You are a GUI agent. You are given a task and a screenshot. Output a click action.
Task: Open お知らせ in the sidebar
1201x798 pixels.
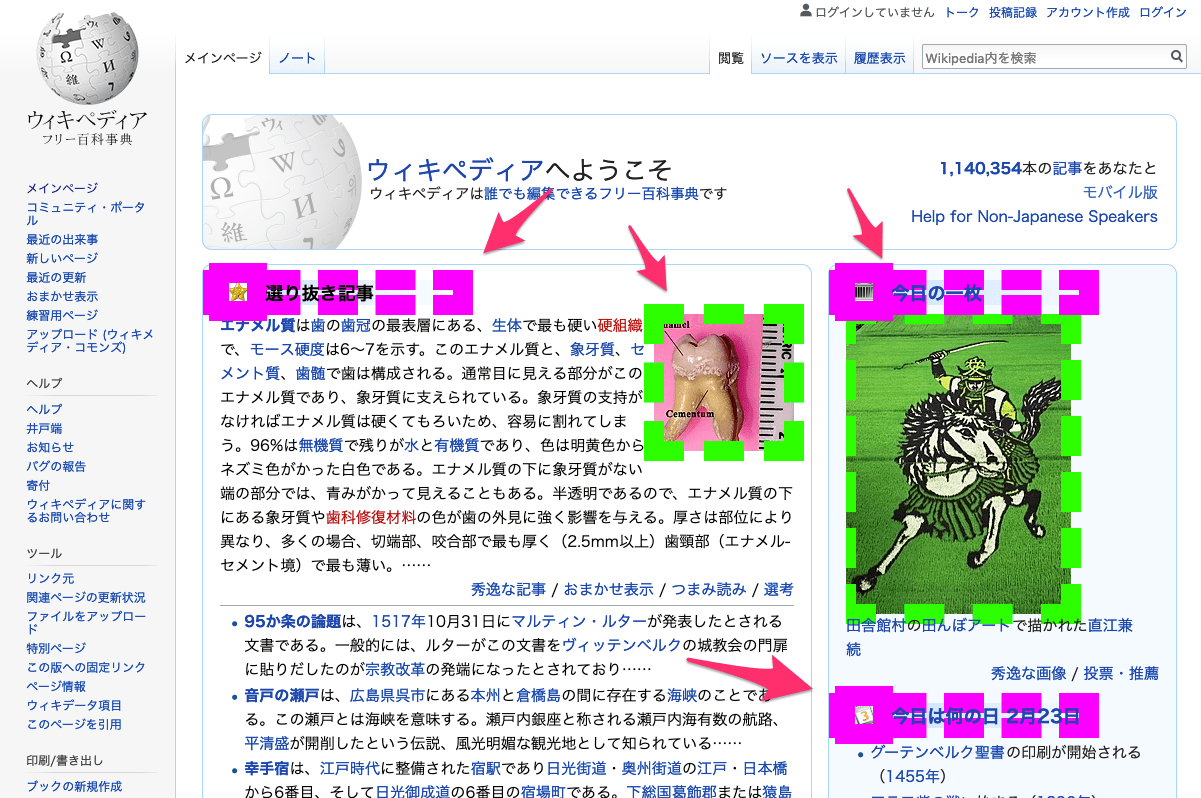coord(50,447)
